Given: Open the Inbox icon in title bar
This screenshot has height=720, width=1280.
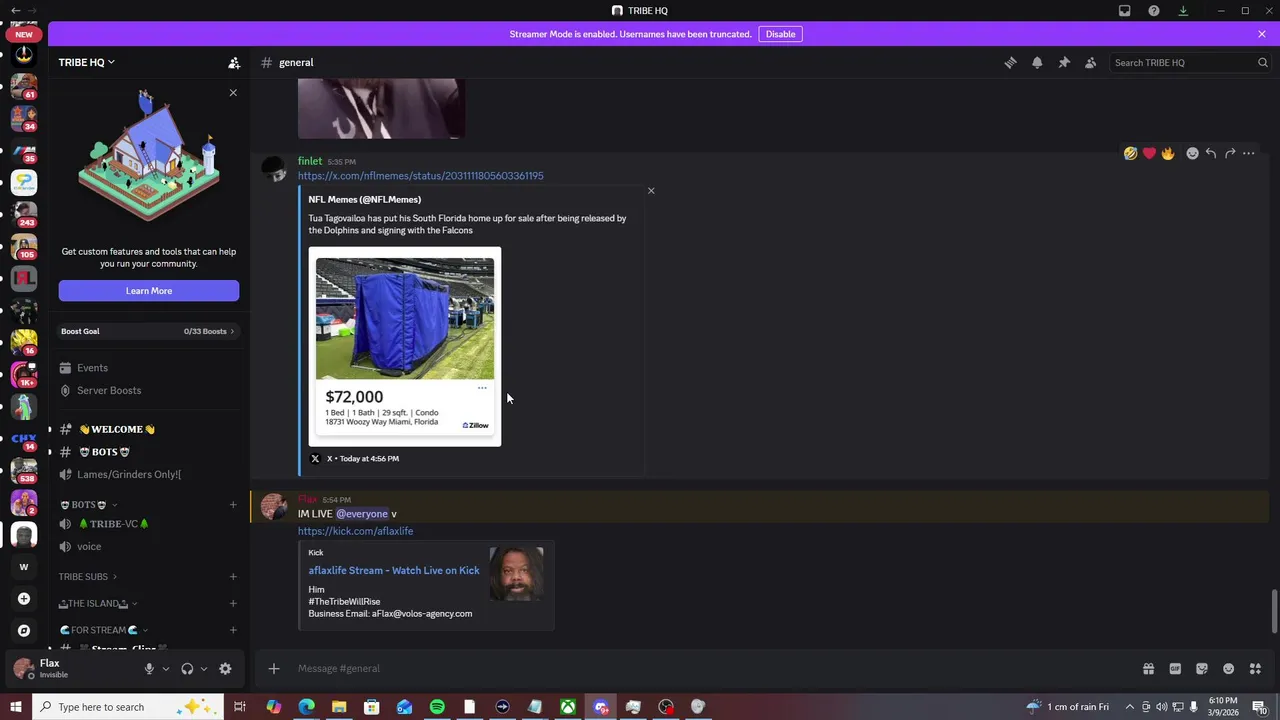Looking at the screenshot, I should tap(1125, 11).
